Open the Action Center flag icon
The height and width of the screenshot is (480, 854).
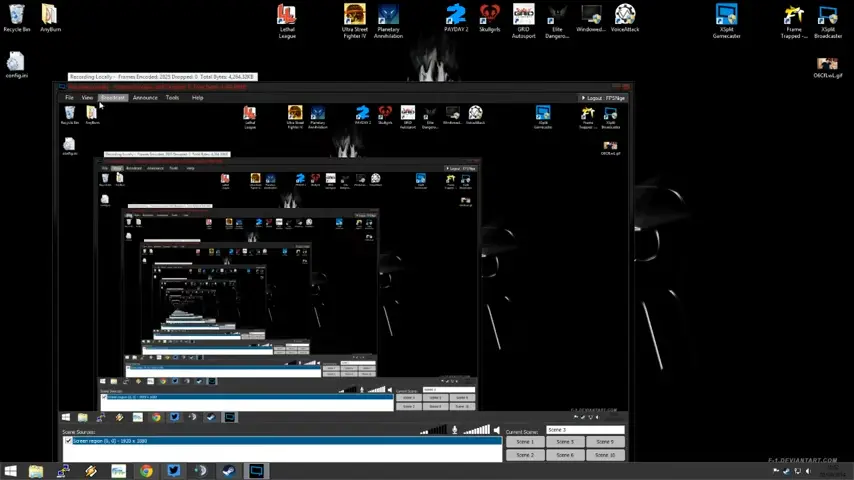coord(776,471)
